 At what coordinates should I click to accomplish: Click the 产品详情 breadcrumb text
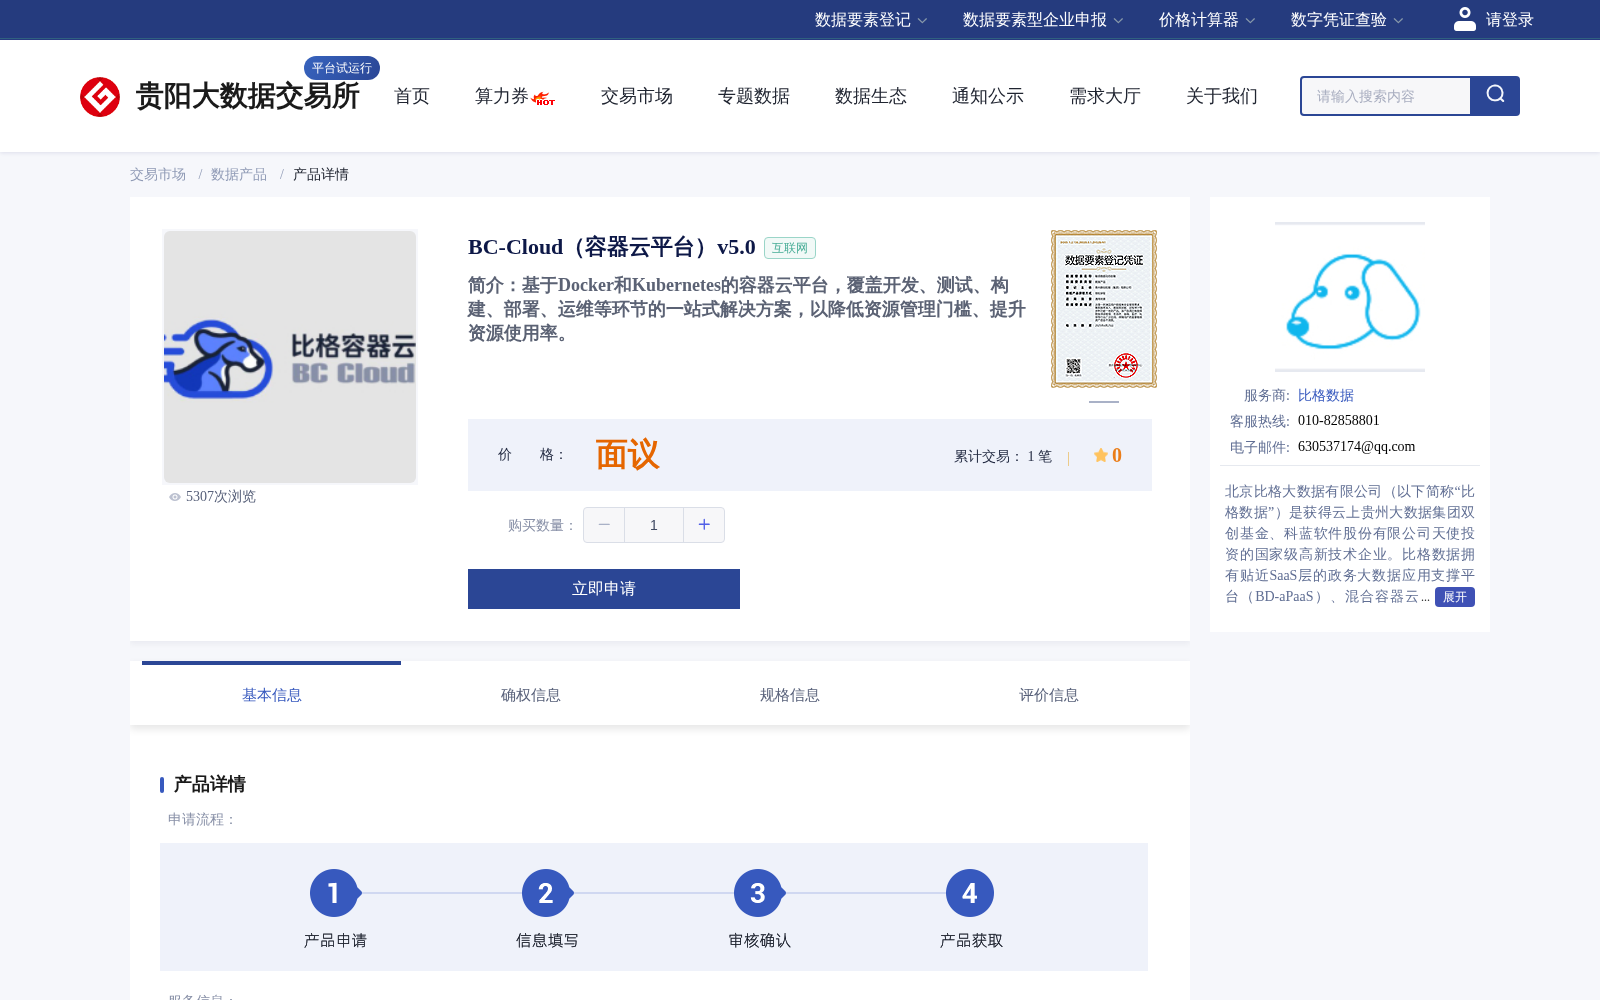pyautogui.click(x=321, y=174)
